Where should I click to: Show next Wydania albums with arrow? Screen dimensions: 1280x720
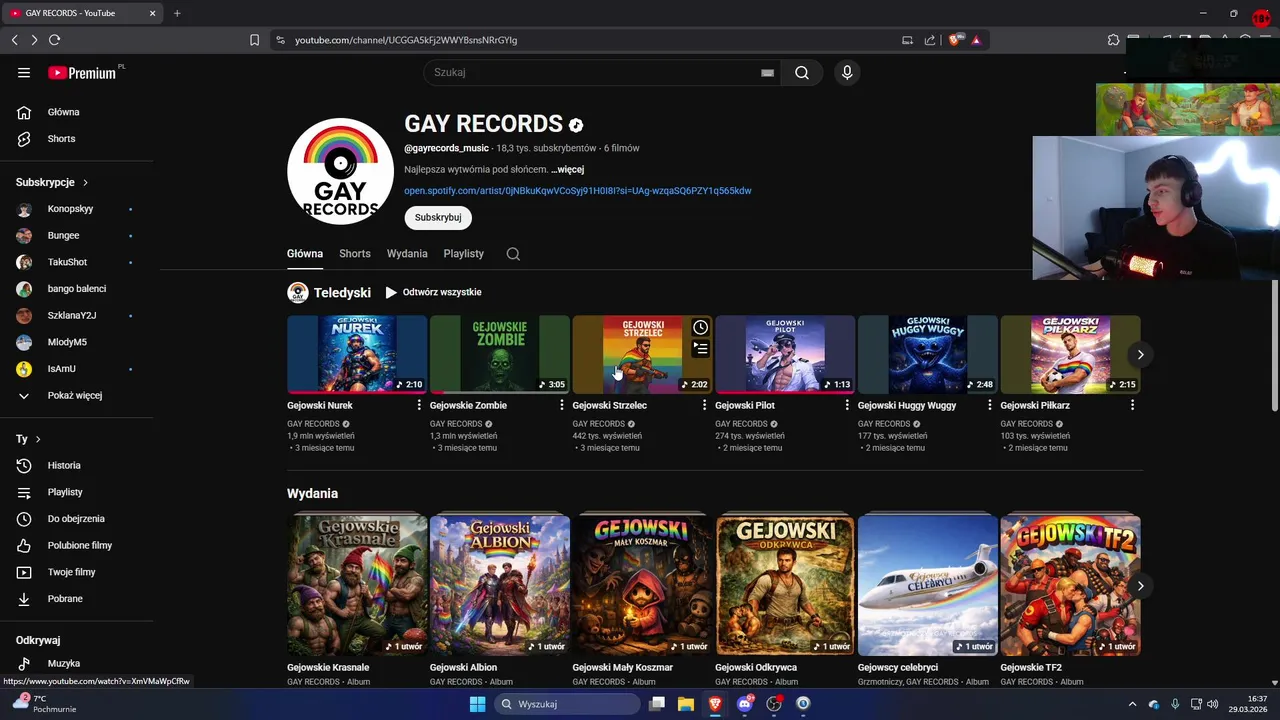(1140, 586)
